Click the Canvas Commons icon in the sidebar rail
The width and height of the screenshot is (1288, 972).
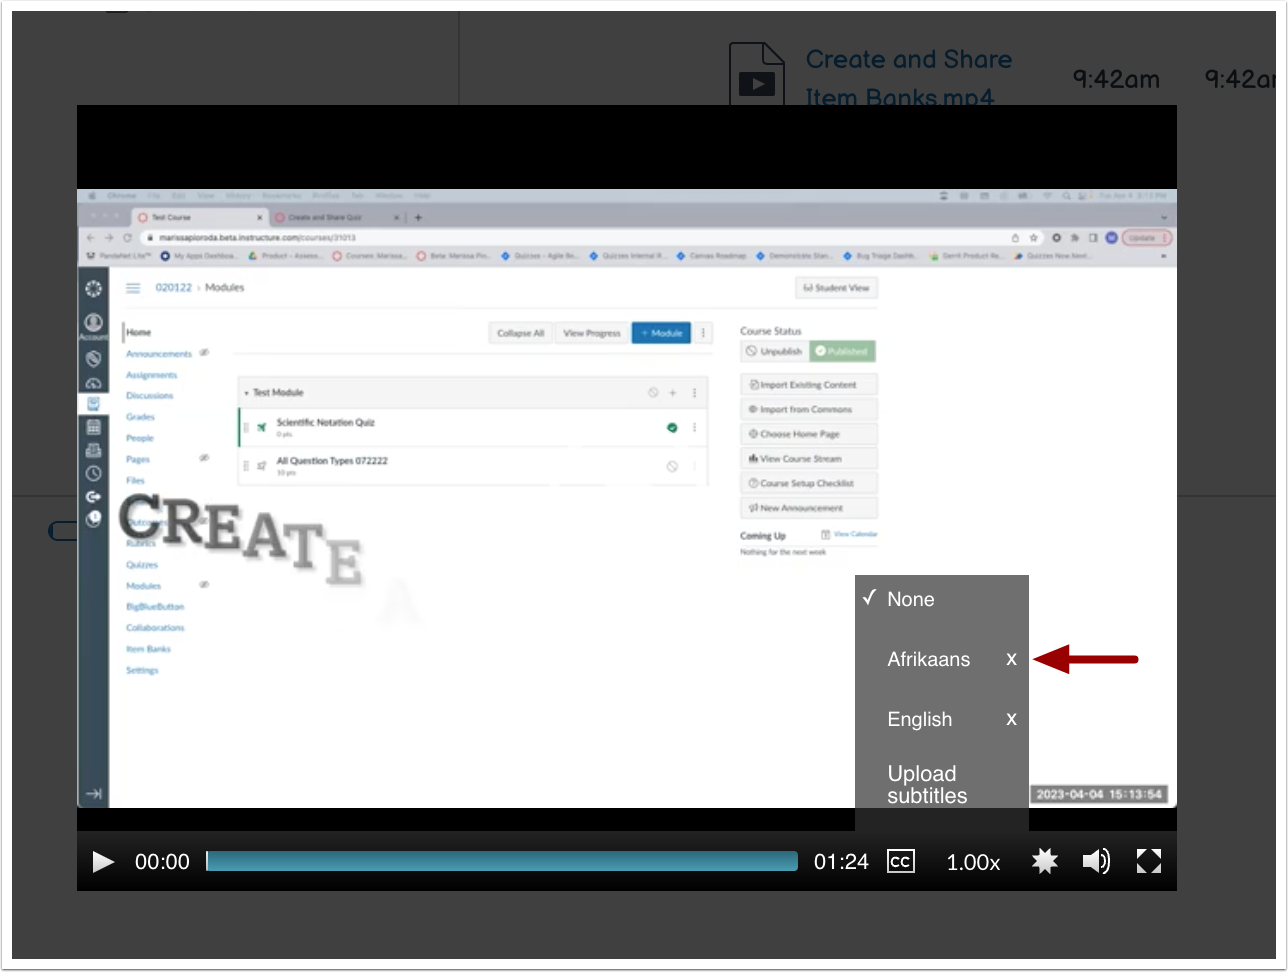coord(93,495)
